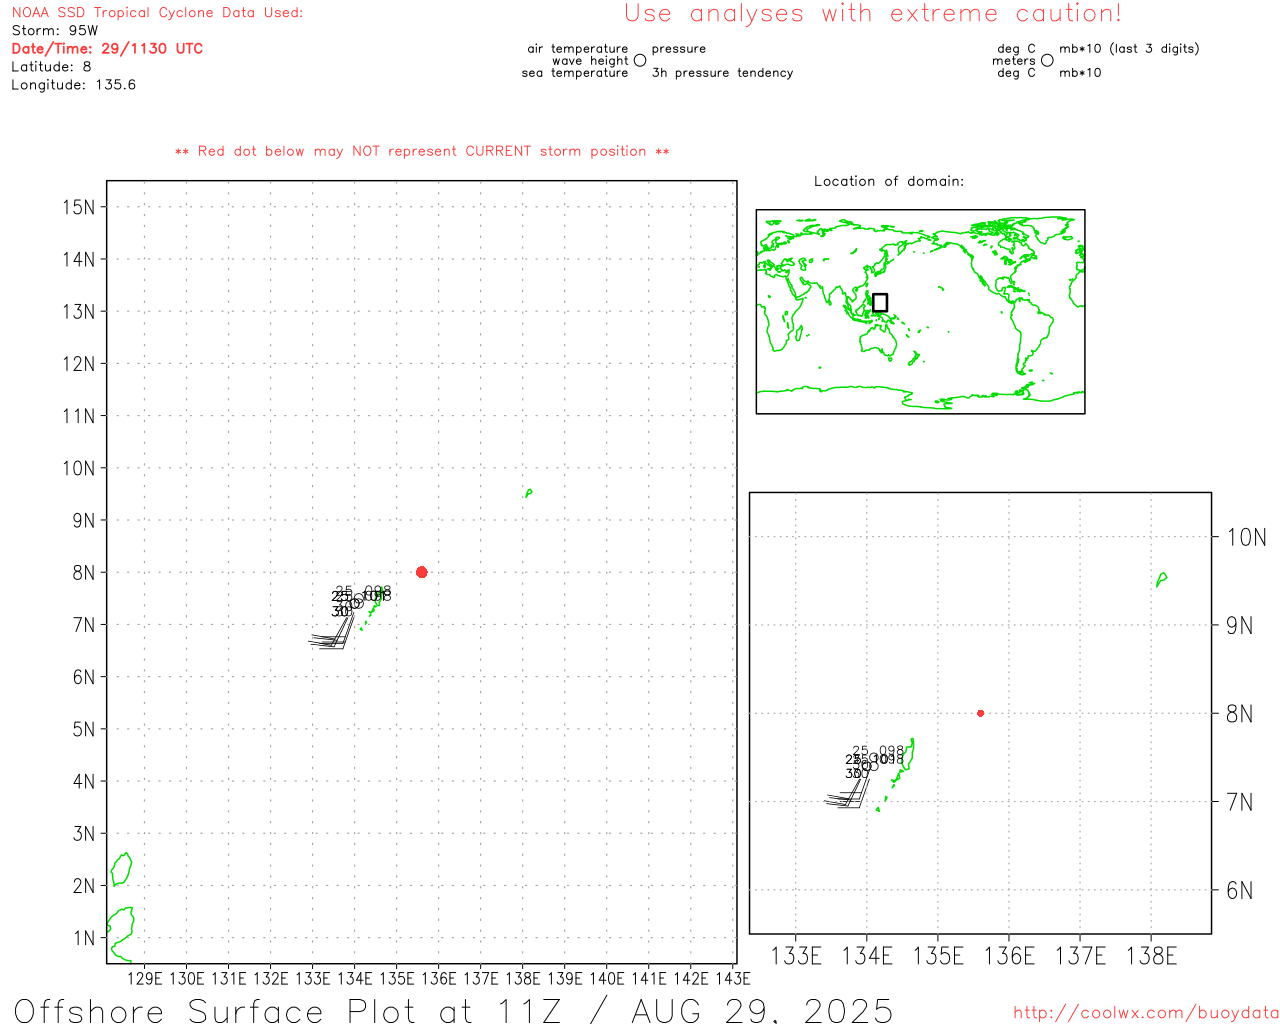Click the green island outline near 2N on main map
This screenshot has height=1024, width=1280.
[121, 869]
